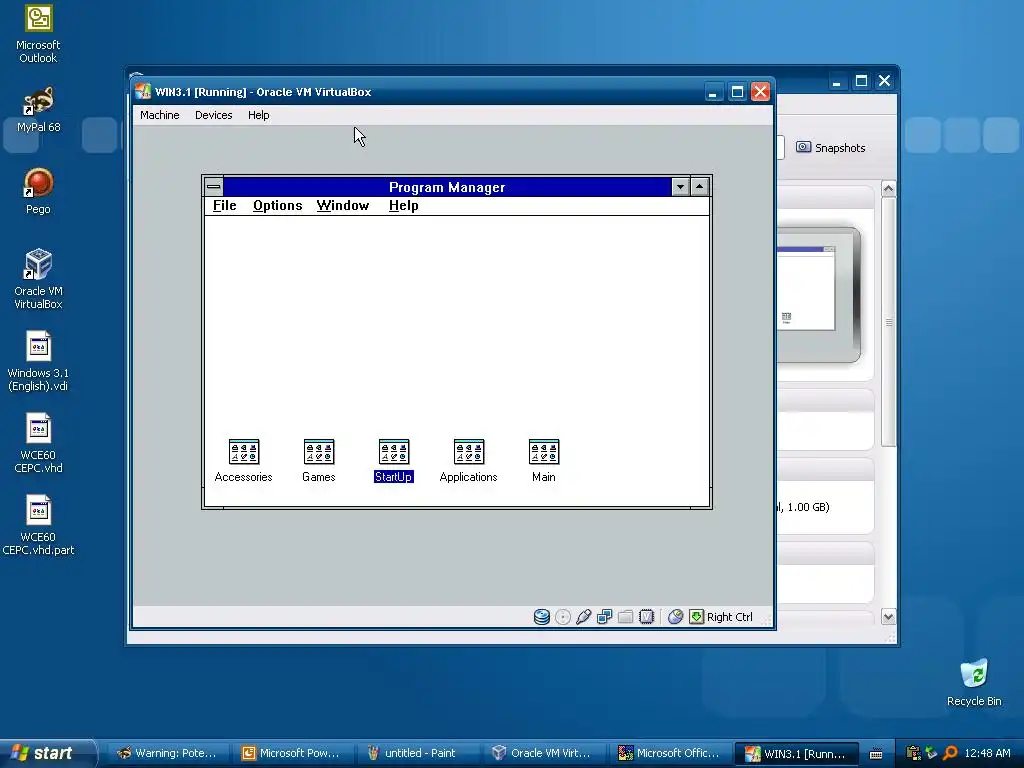Click the virtualization CPU chip status icon
Image resolution: width=1024 pixels, height=768 pixels.
[x=646, y=616]
